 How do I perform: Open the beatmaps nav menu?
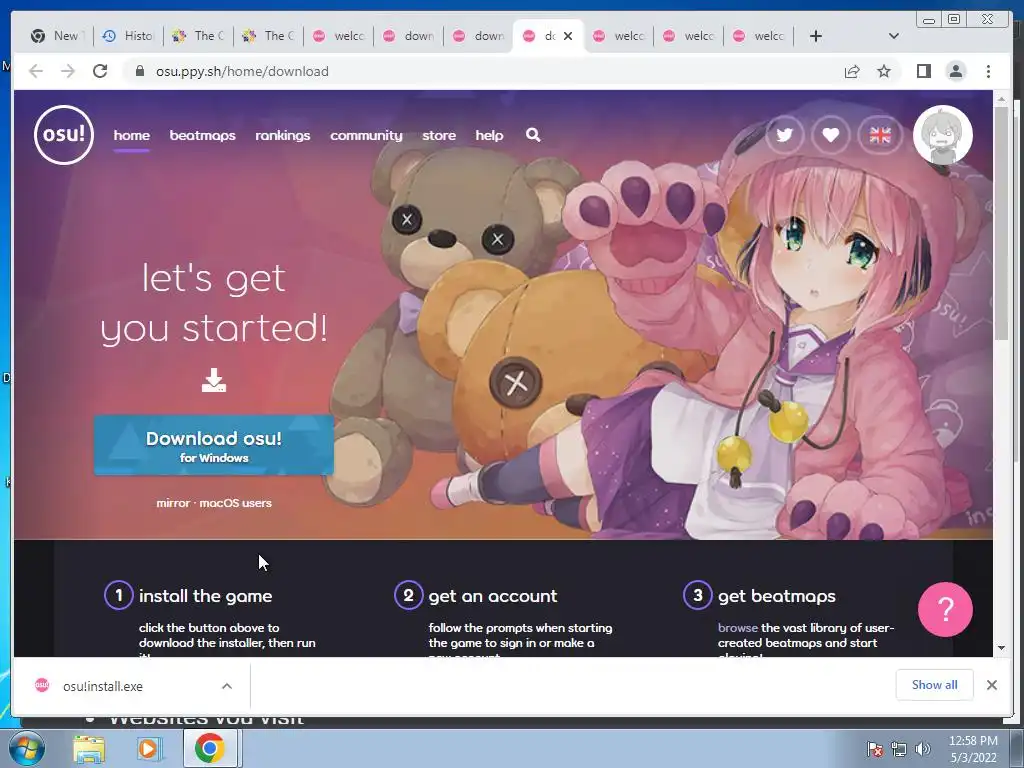[x=202, y=135]
